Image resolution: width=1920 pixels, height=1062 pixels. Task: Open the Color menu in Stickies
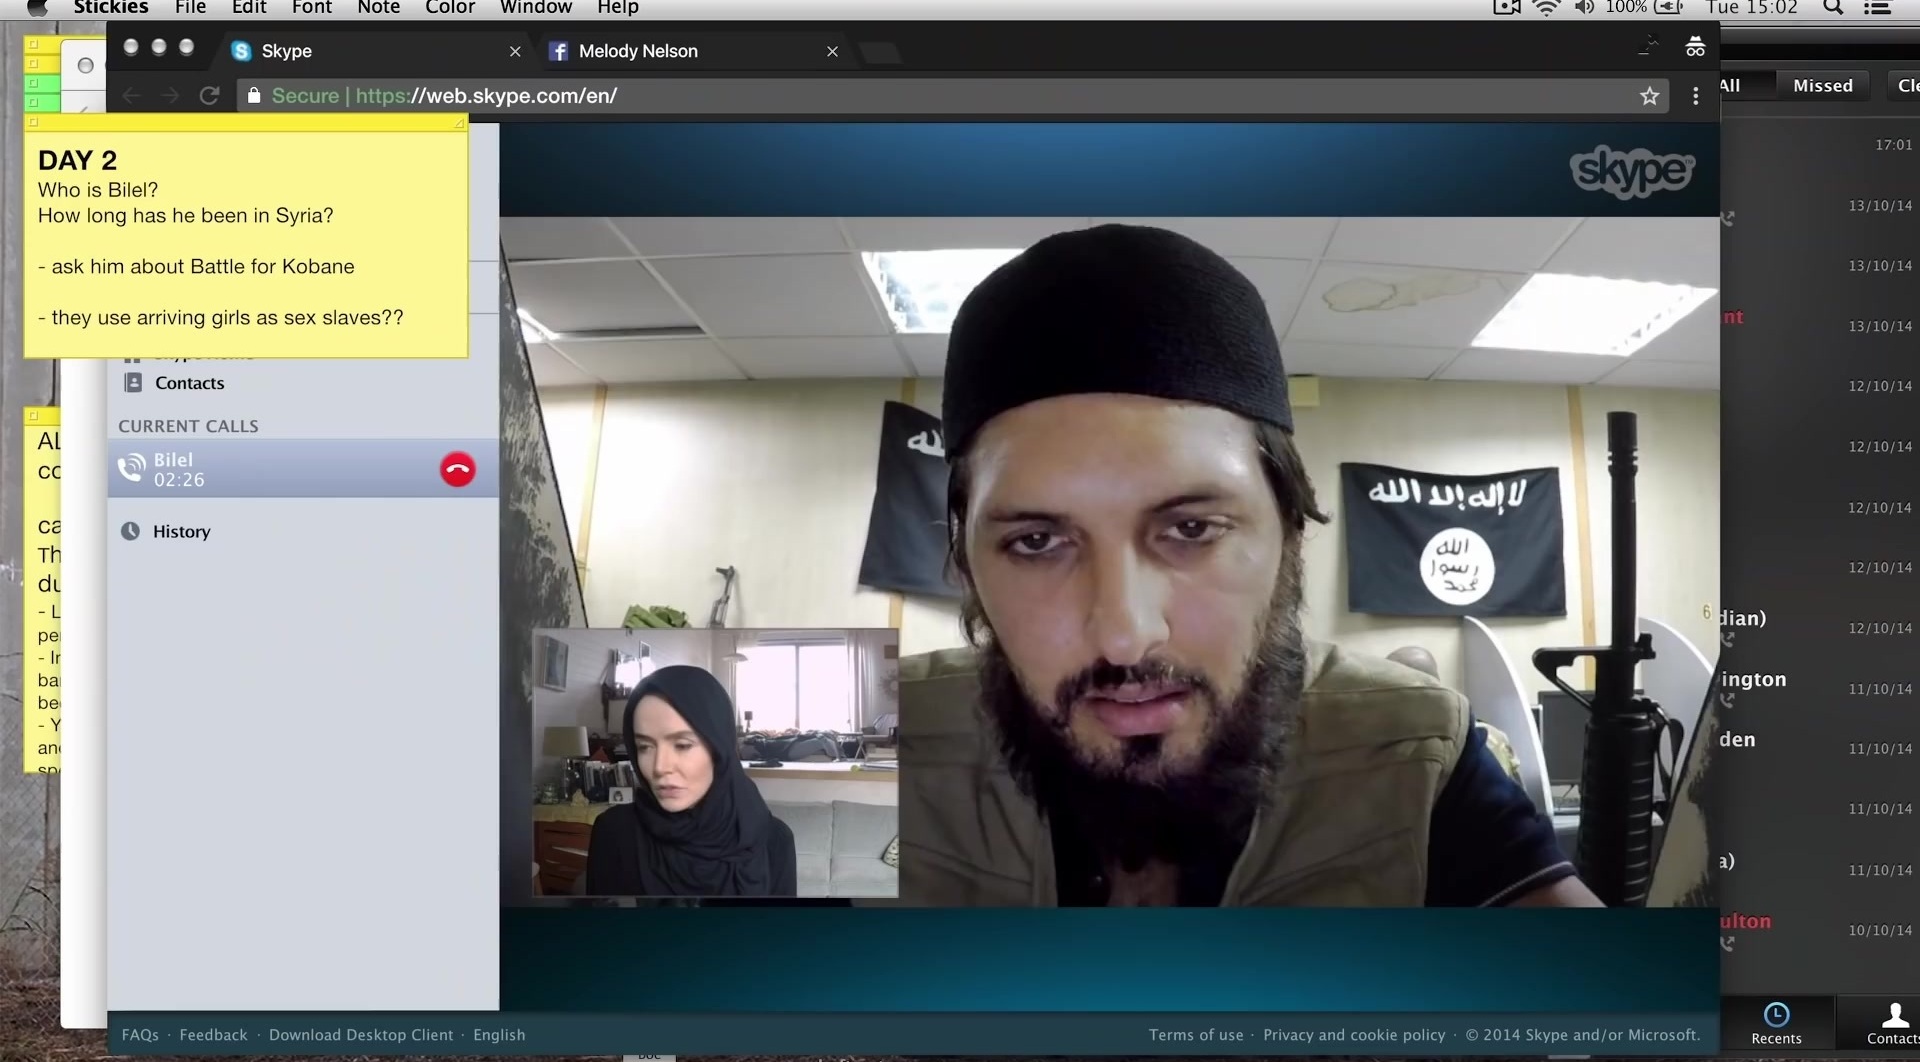450,8
